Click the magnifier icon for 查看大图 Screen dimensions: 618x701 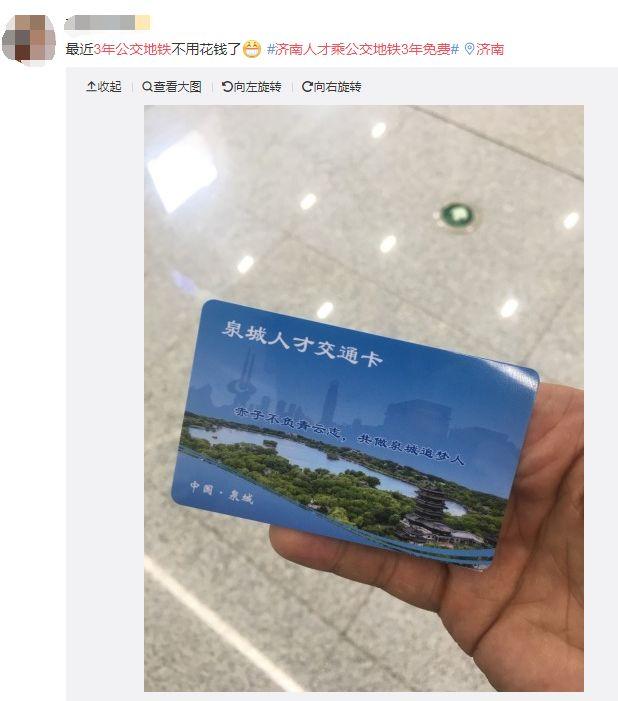click(x=147, y=87)
